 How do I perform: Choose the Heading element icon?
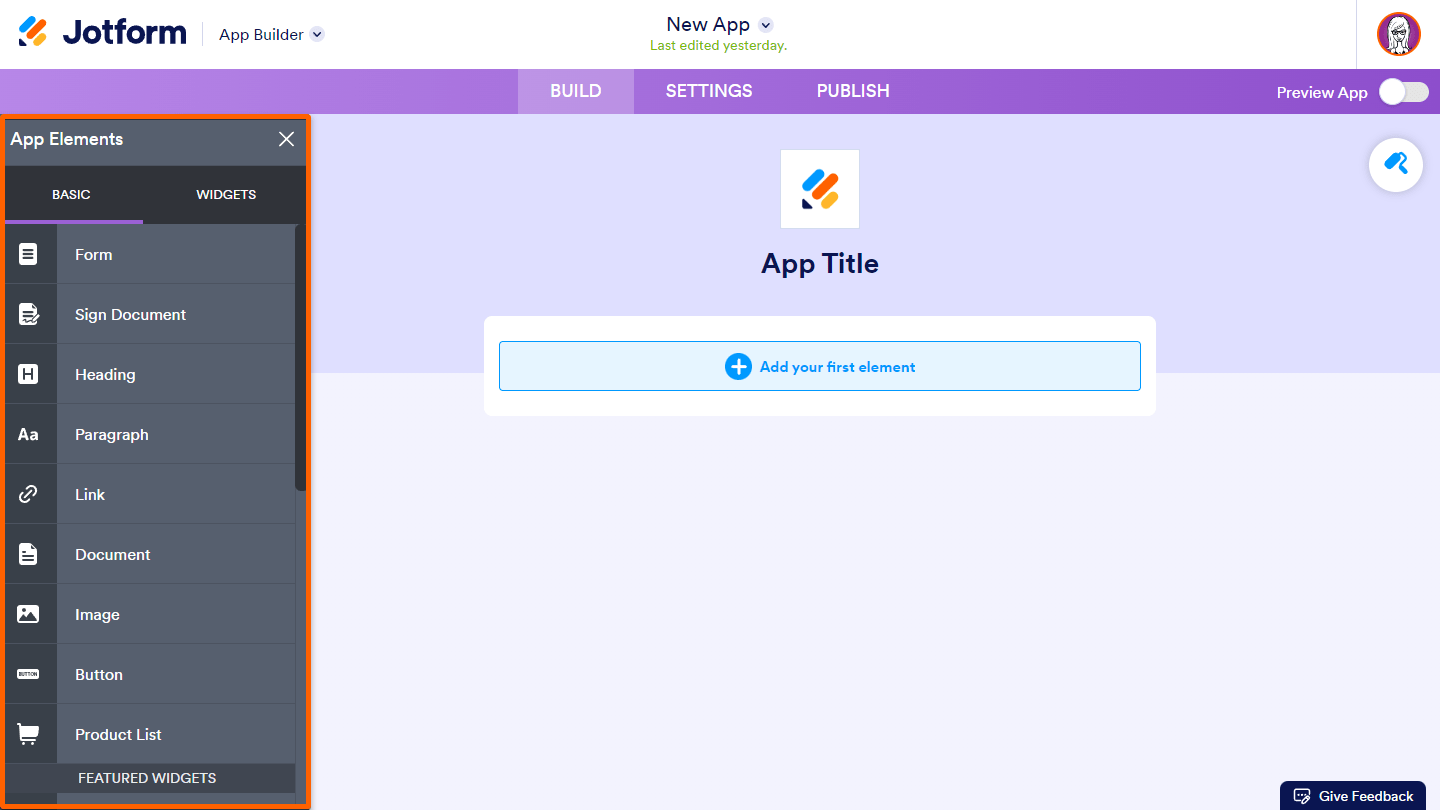click(x=28, y=374)
